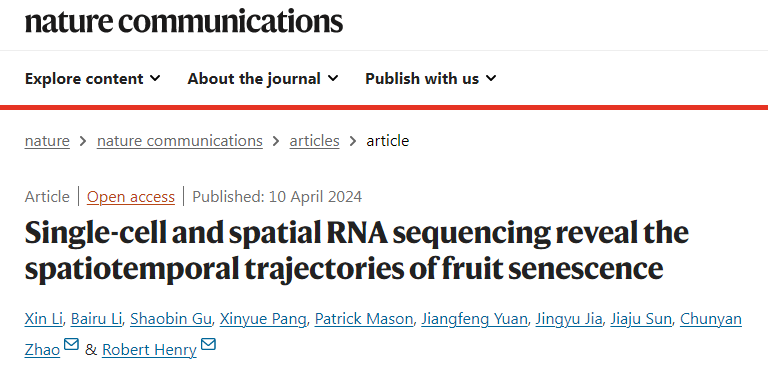768x371 pixels.
Task: Click email envelope icon next to Chunyan Zhao
Action: (x=72, y=345)
